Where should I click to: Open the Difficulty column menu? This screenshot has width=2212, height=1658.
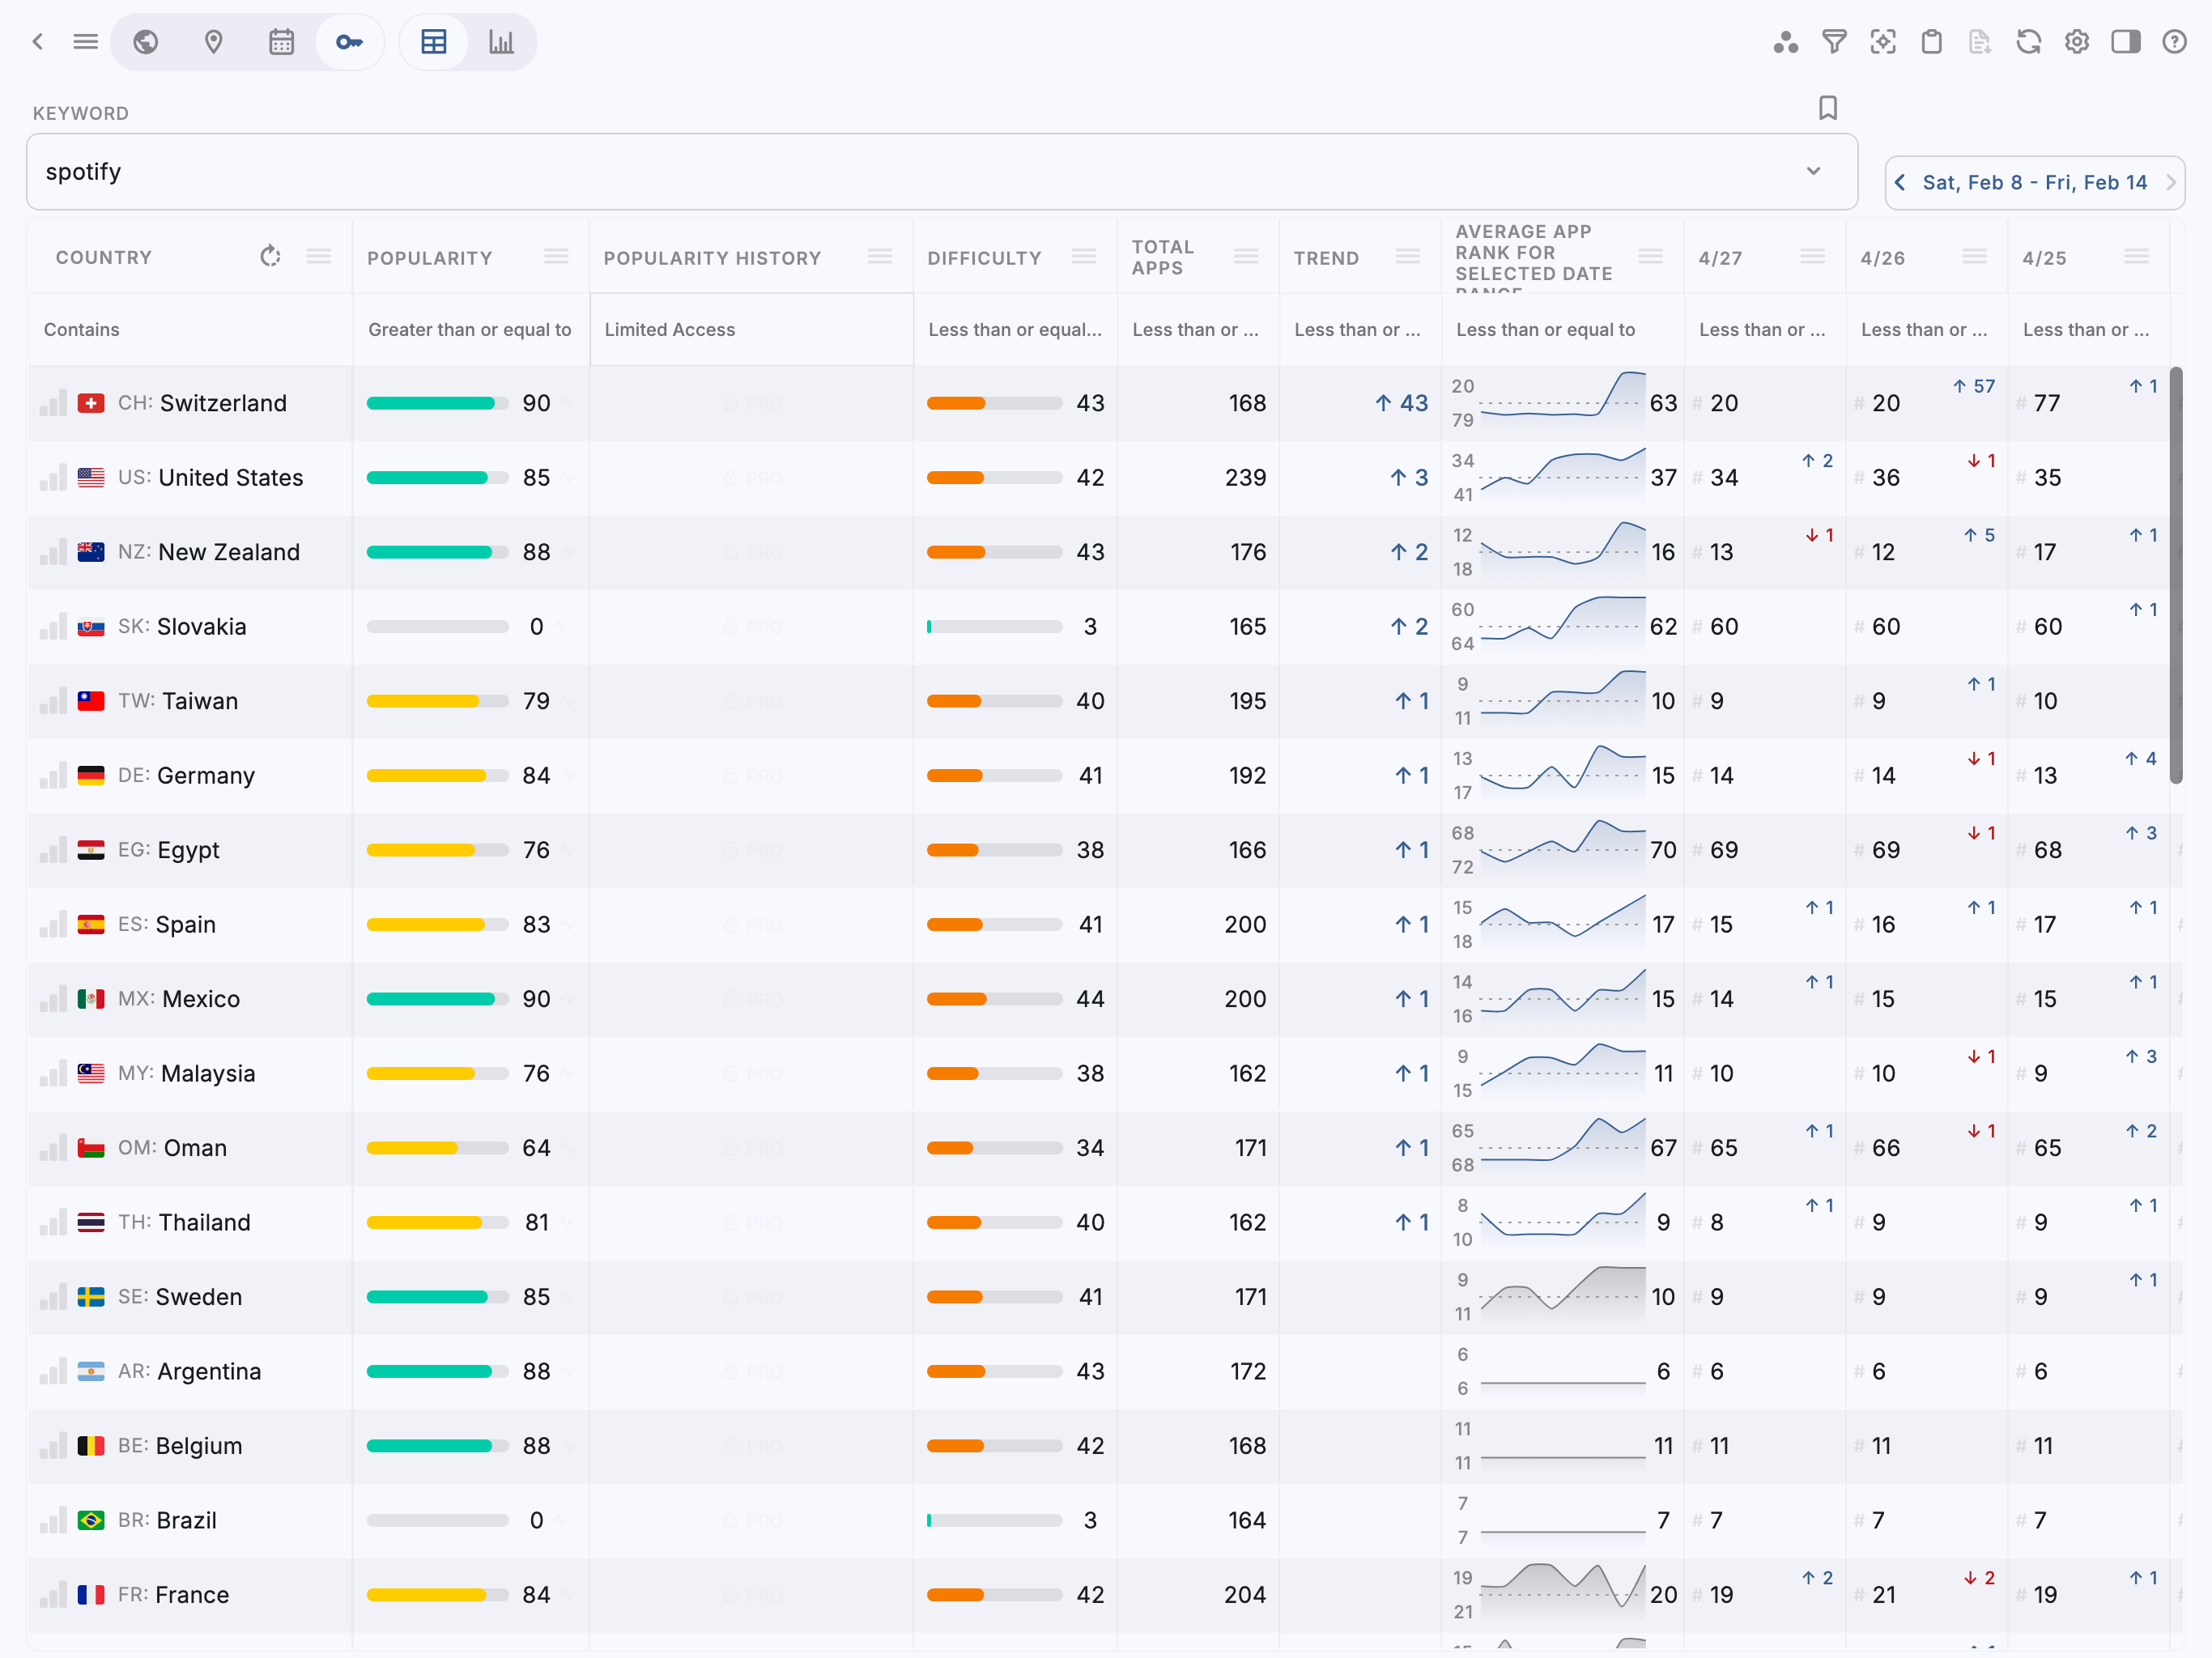coord(1084,257)
